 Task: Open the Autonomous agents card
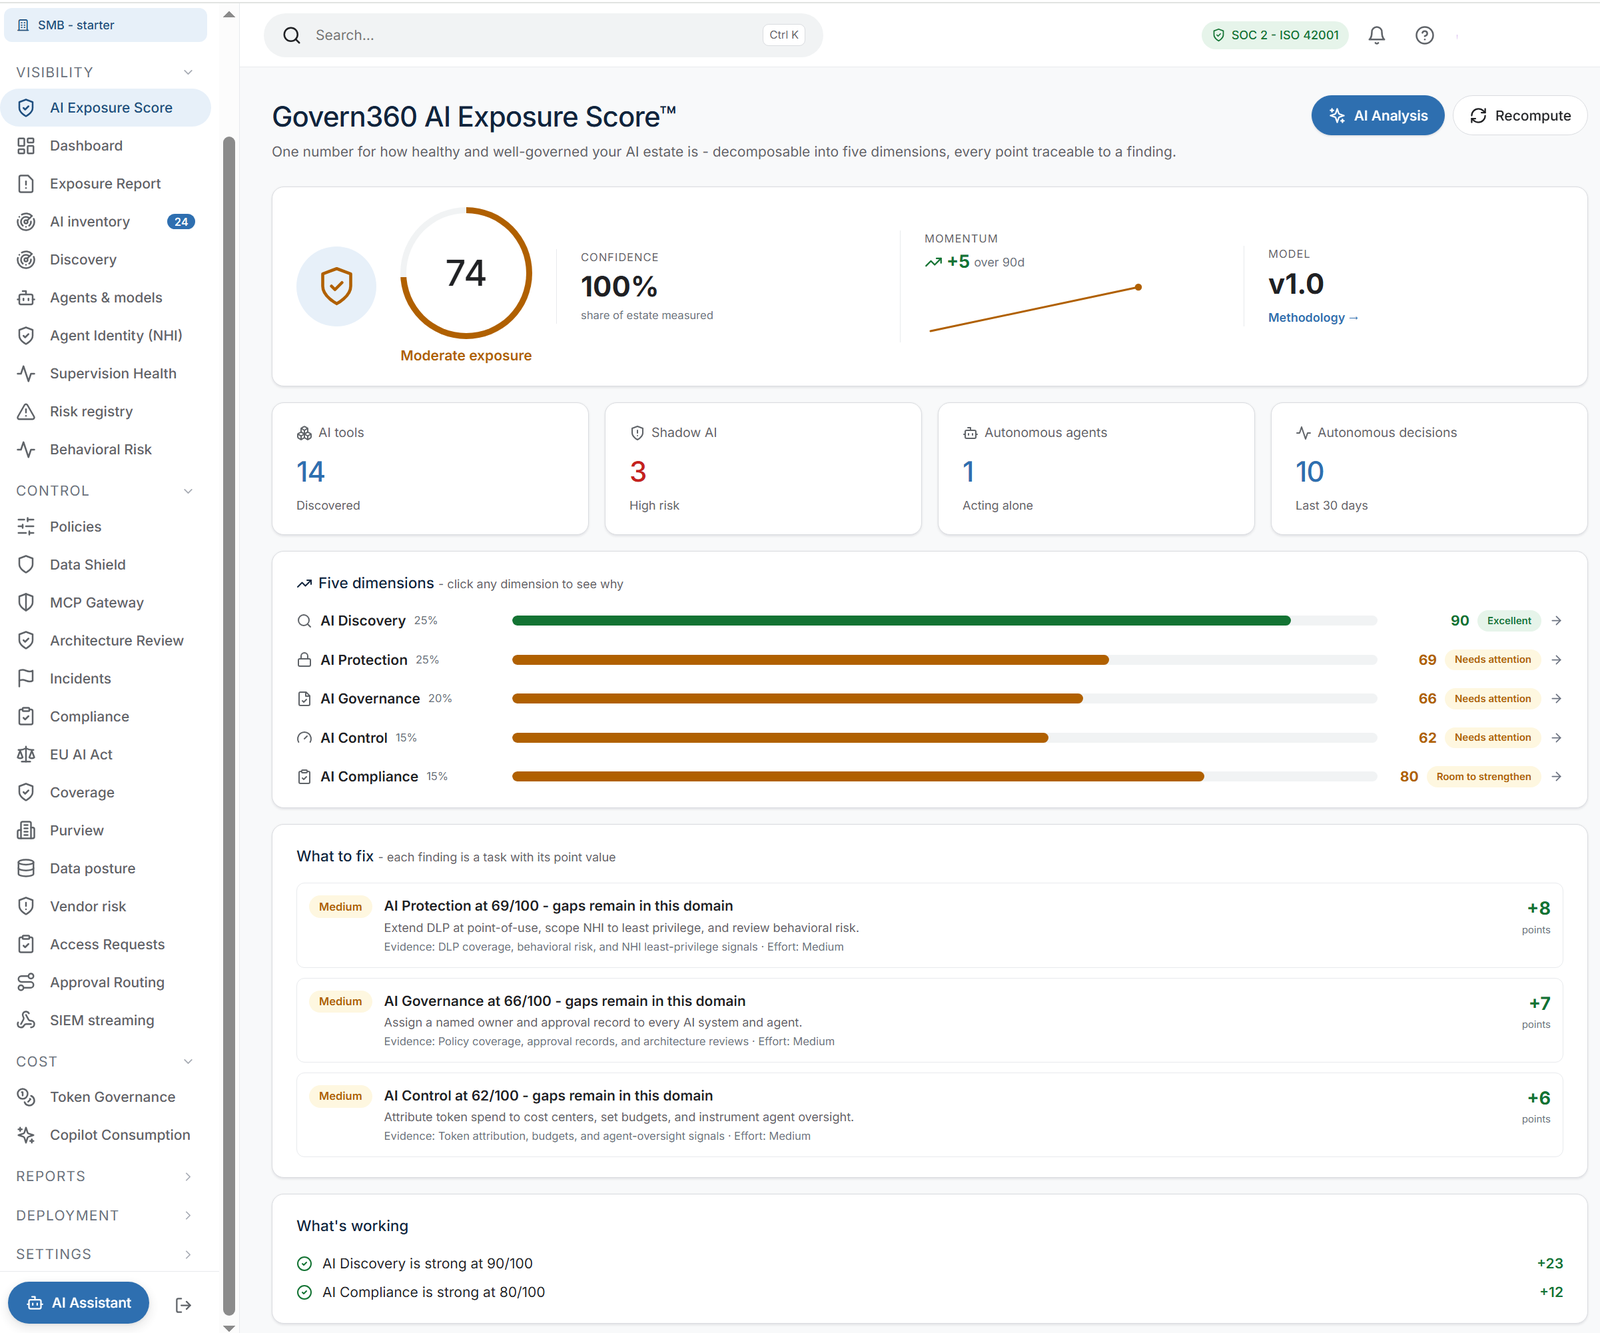tap(1096, 469)
